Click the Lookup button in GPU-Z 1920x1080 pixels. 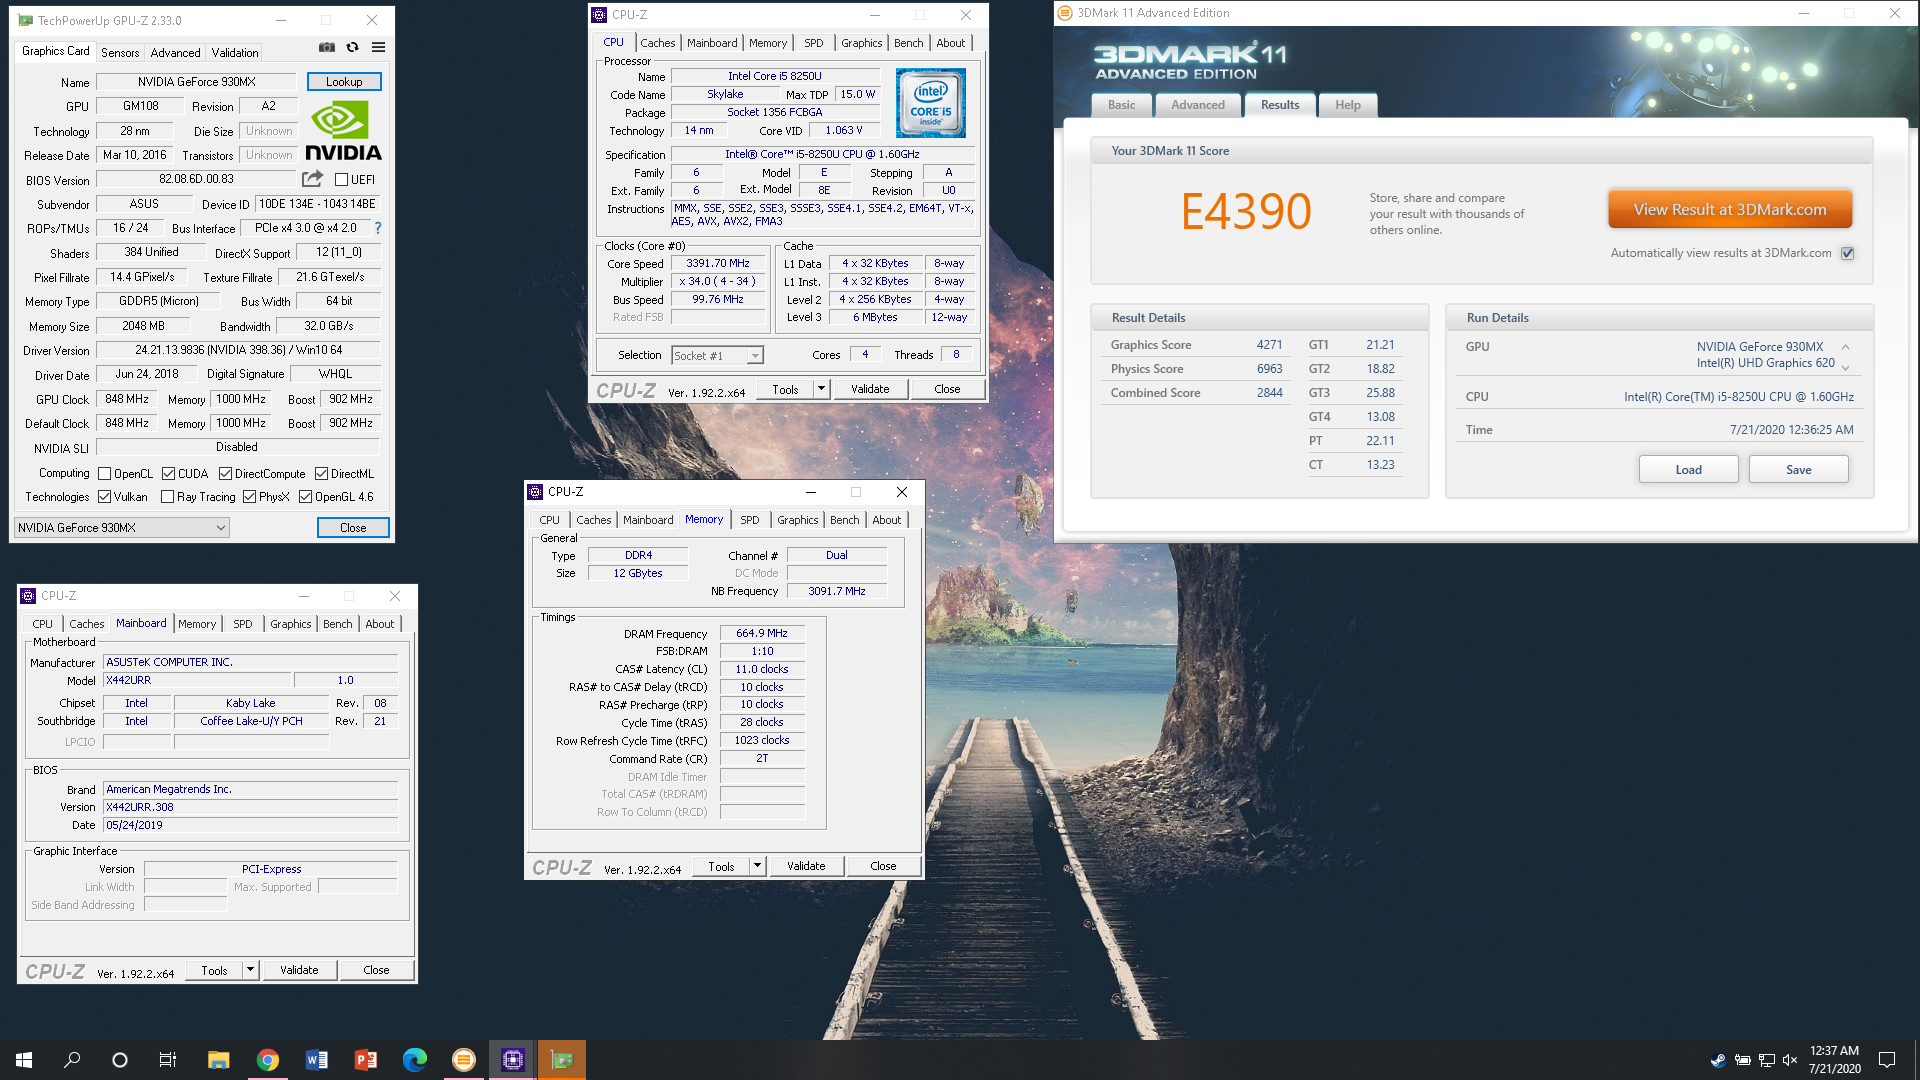344,82
